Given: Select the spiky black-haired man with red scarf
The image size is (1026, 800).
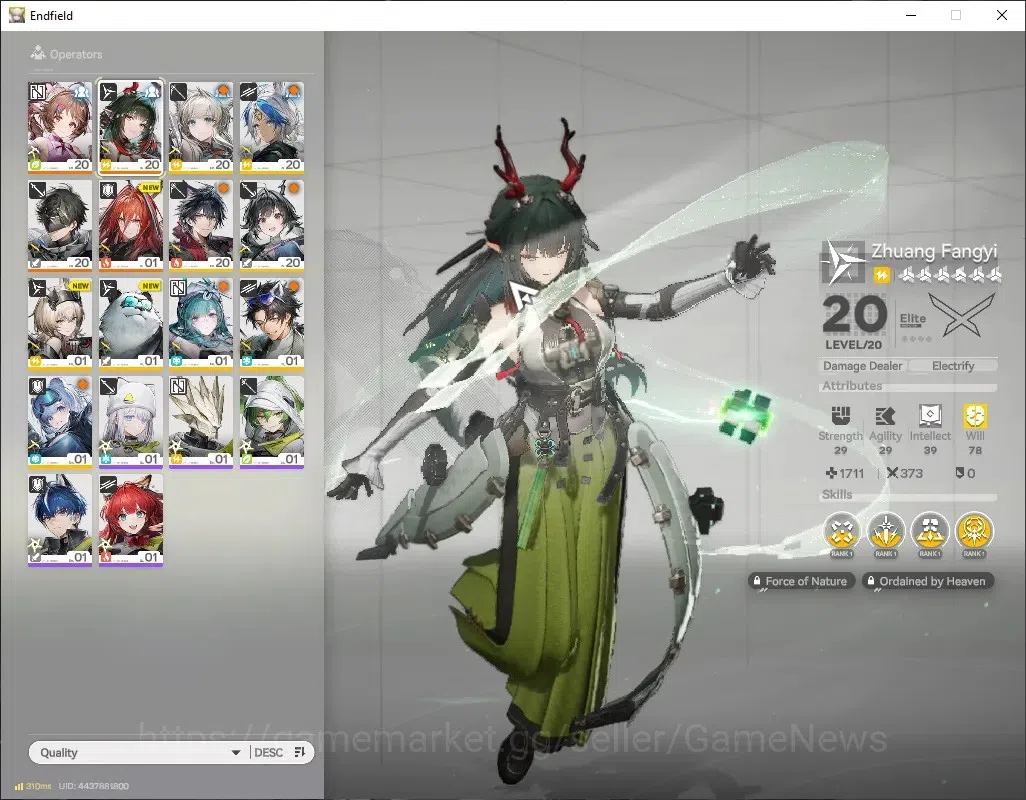Looking at the screenshot, I should pos(201,225).
